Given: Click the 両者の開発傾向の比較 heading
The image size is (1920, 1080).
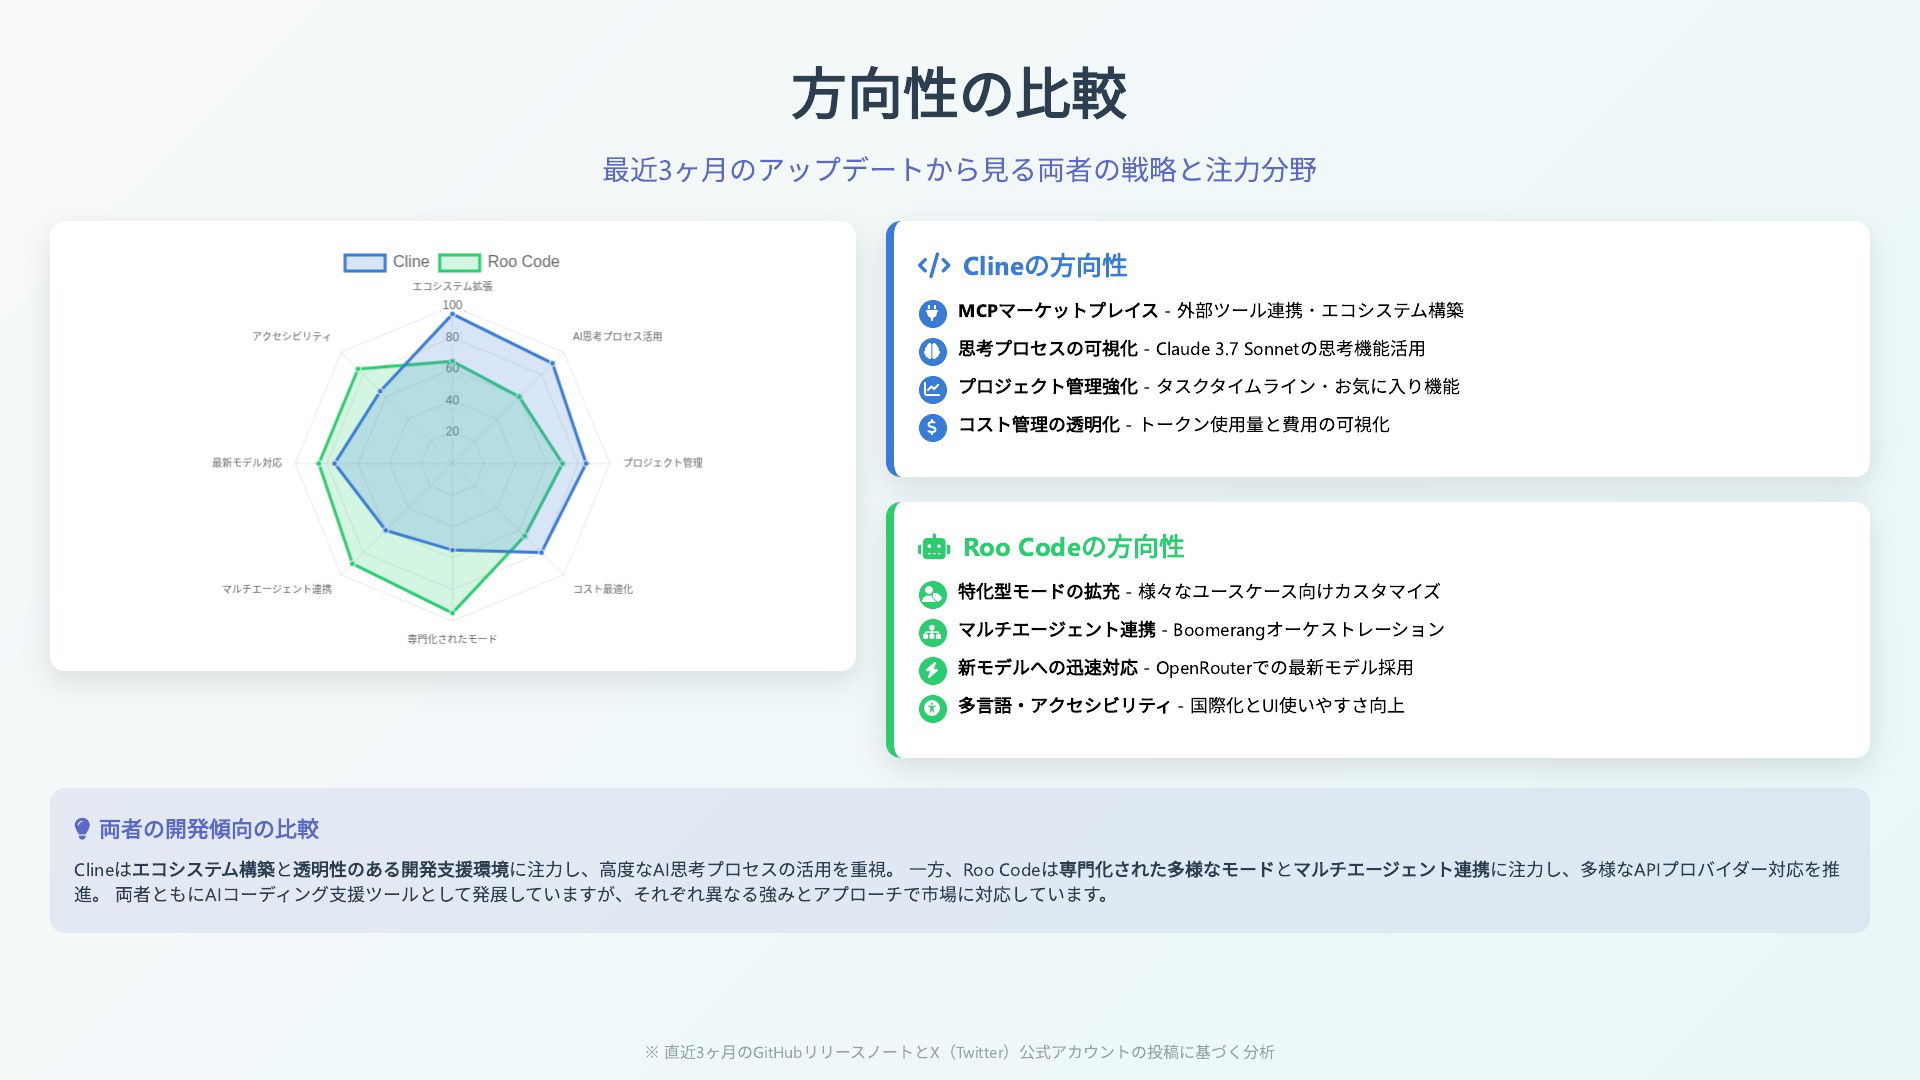Looking at the screenshot, I should coord(208,829).
